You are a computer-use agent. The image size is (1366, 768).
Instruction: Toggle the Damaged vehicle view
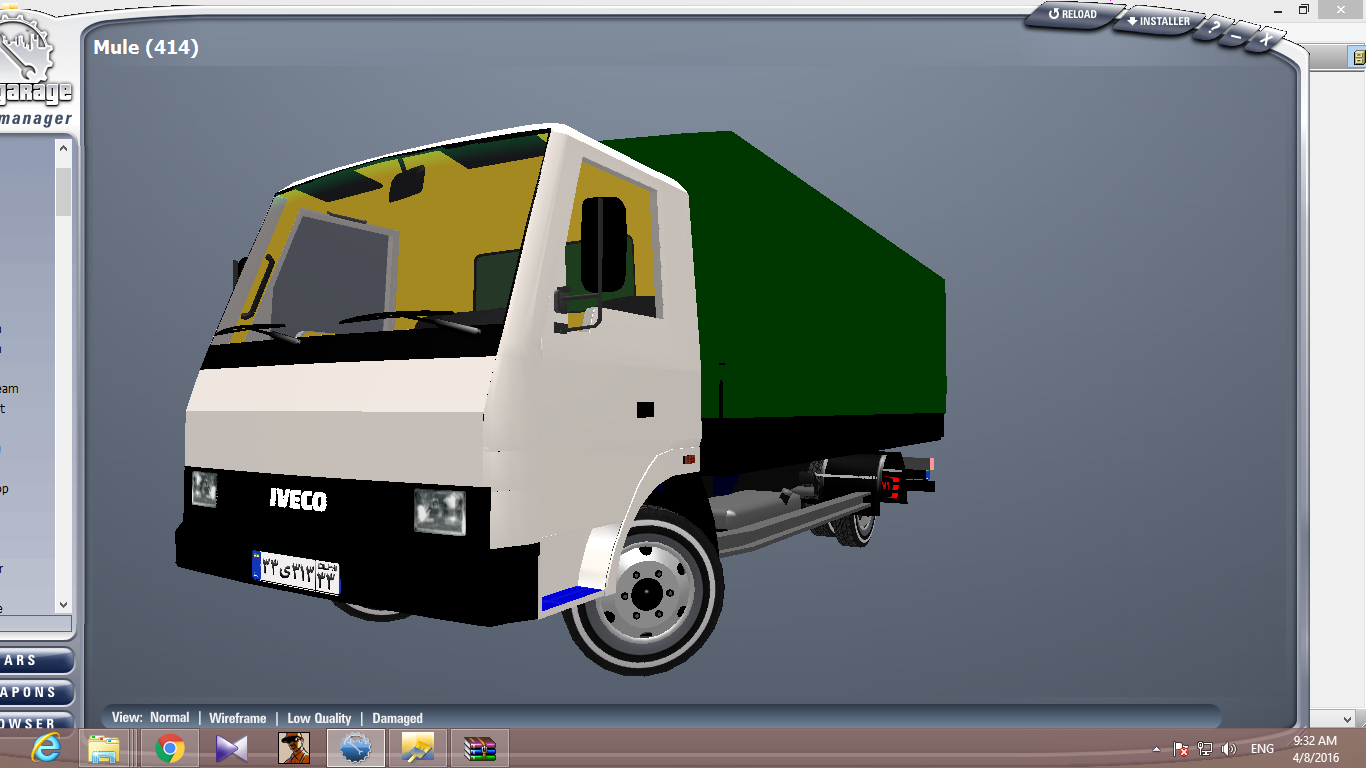[x=397, y=718]
